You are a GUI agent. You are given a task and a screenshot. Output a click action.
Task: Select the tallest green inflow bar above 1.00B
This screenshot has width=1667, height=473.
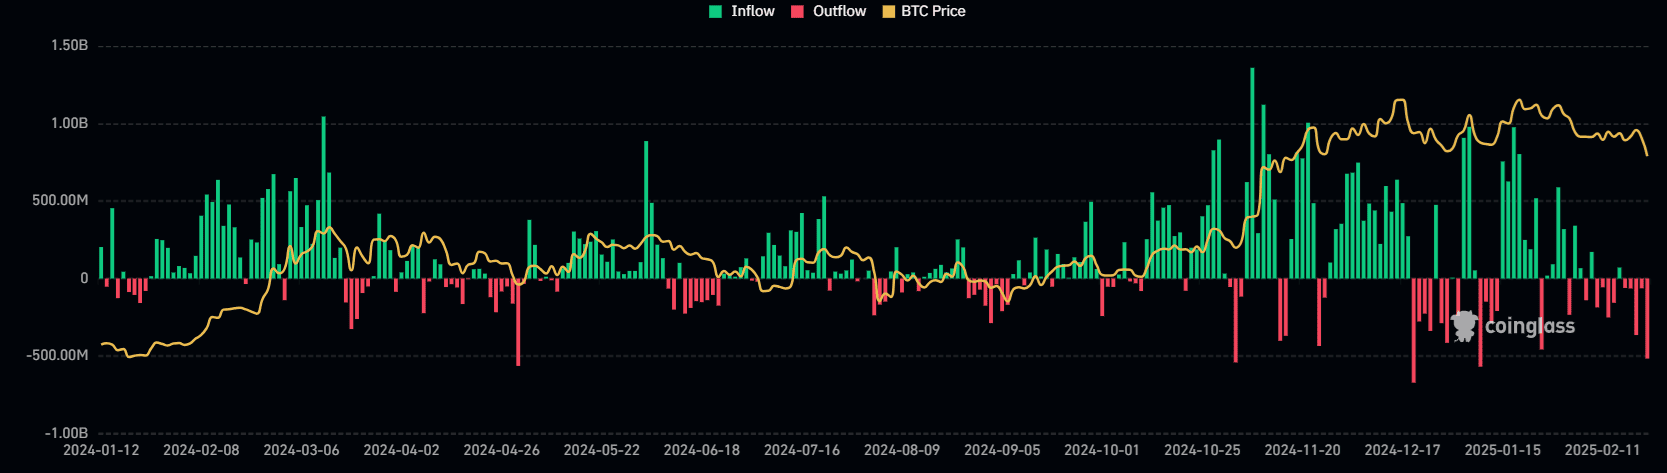click(x=1252, y=170)
